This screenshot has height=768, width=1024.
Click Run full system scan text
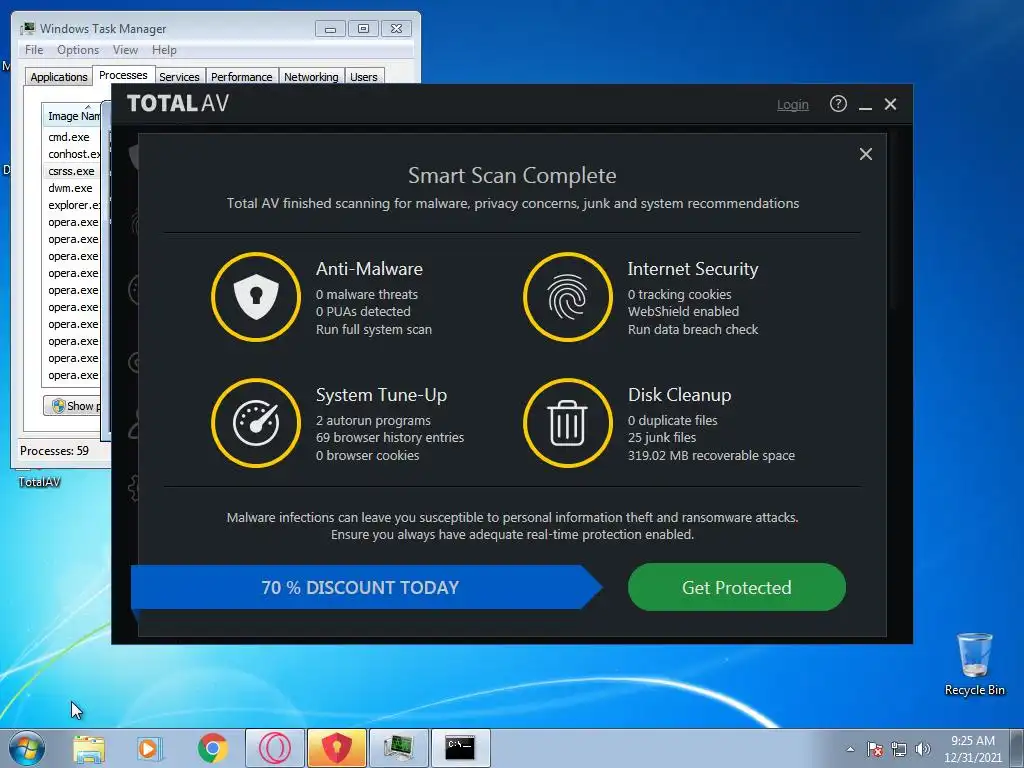[374, 329]
